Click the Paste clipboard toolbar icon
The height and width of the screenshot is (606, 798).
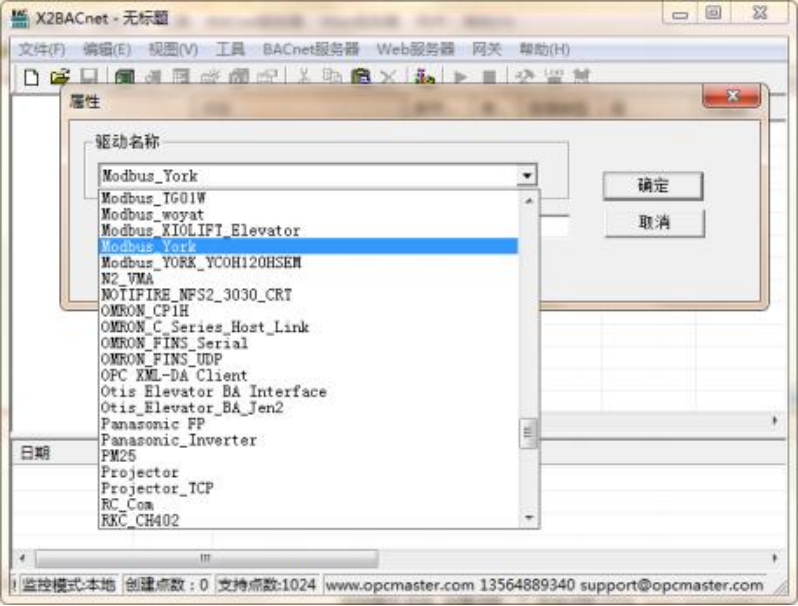[361, 77]
